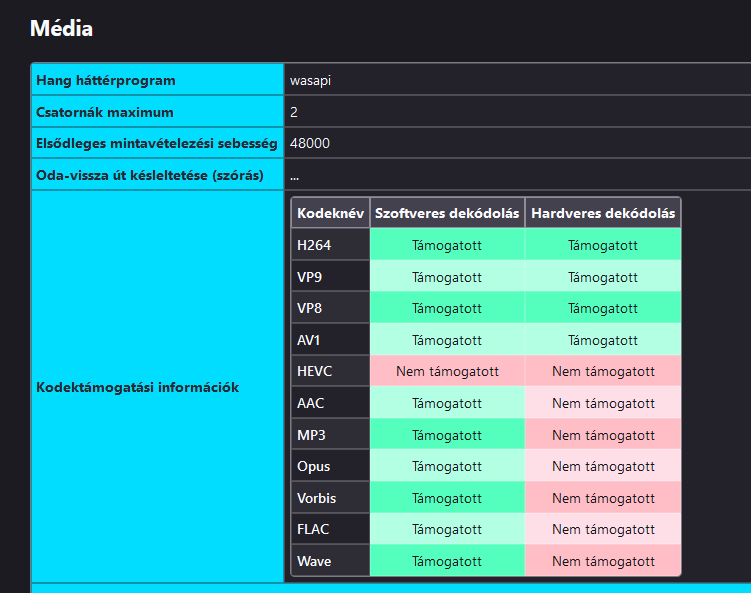This screenshot has height=593, width=751.
Task: Click VP9 software decoding Támogatott cell
Action: coord(447,276)
